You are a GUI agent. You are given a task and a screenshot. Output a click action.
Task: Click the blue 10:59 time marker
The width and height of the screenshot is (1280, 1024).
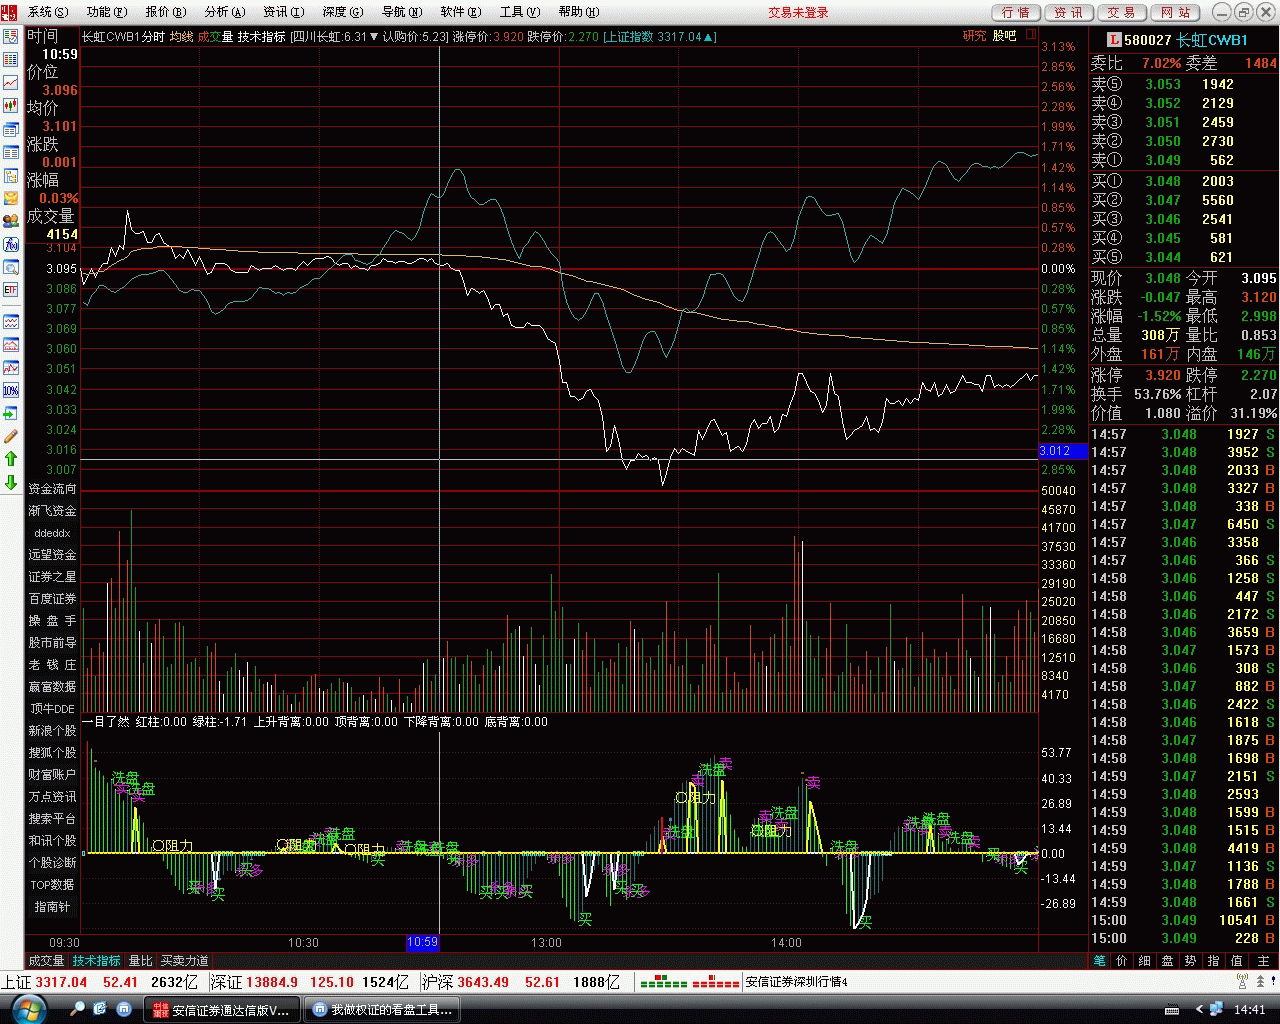pyautogui.click(x=422, y=942)
